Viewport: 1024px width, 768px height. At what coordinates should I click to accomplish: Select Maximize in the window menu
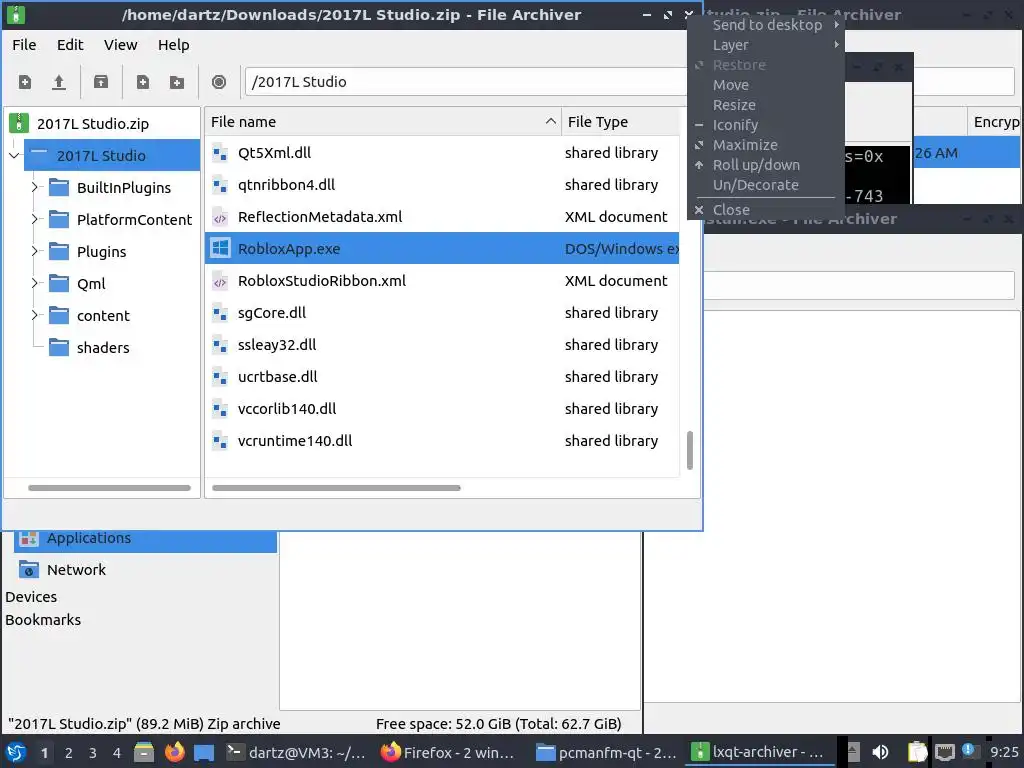point(767,145)
